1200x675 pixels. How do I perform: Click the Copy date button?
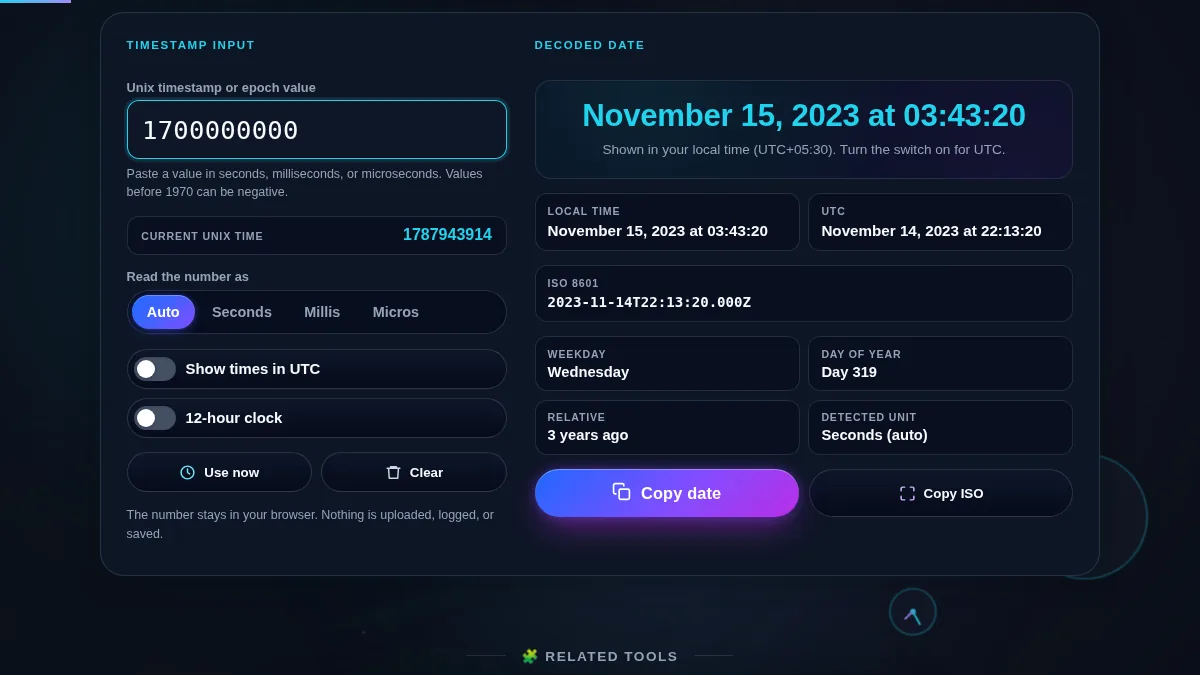(667, 493)
